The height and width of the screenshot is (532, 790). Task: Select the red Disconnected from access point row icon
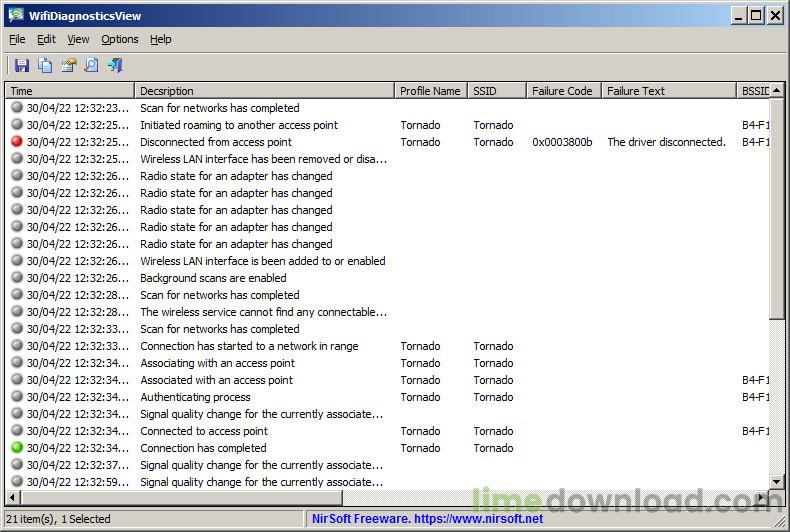(x=17, y=142)
